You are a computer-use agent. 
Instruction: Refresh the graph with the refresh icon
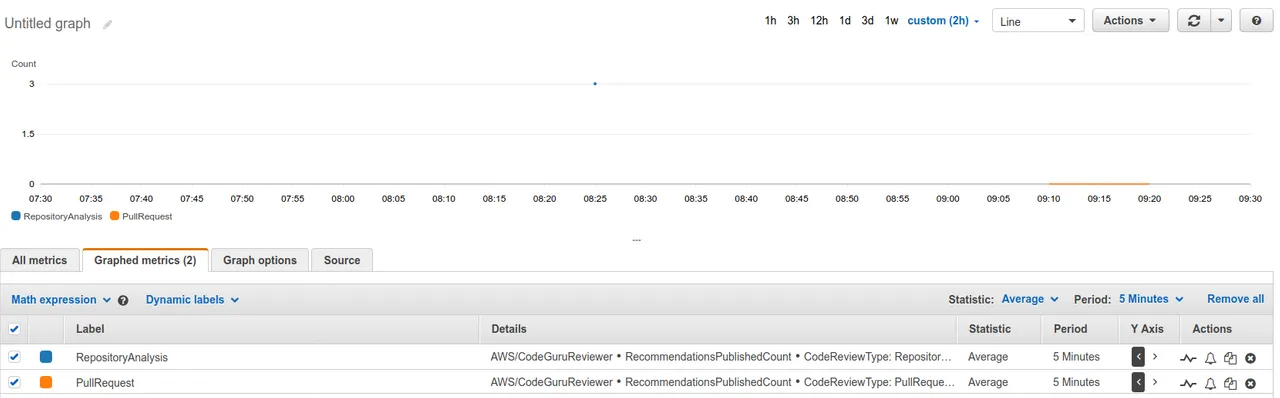coord(1194,21)
